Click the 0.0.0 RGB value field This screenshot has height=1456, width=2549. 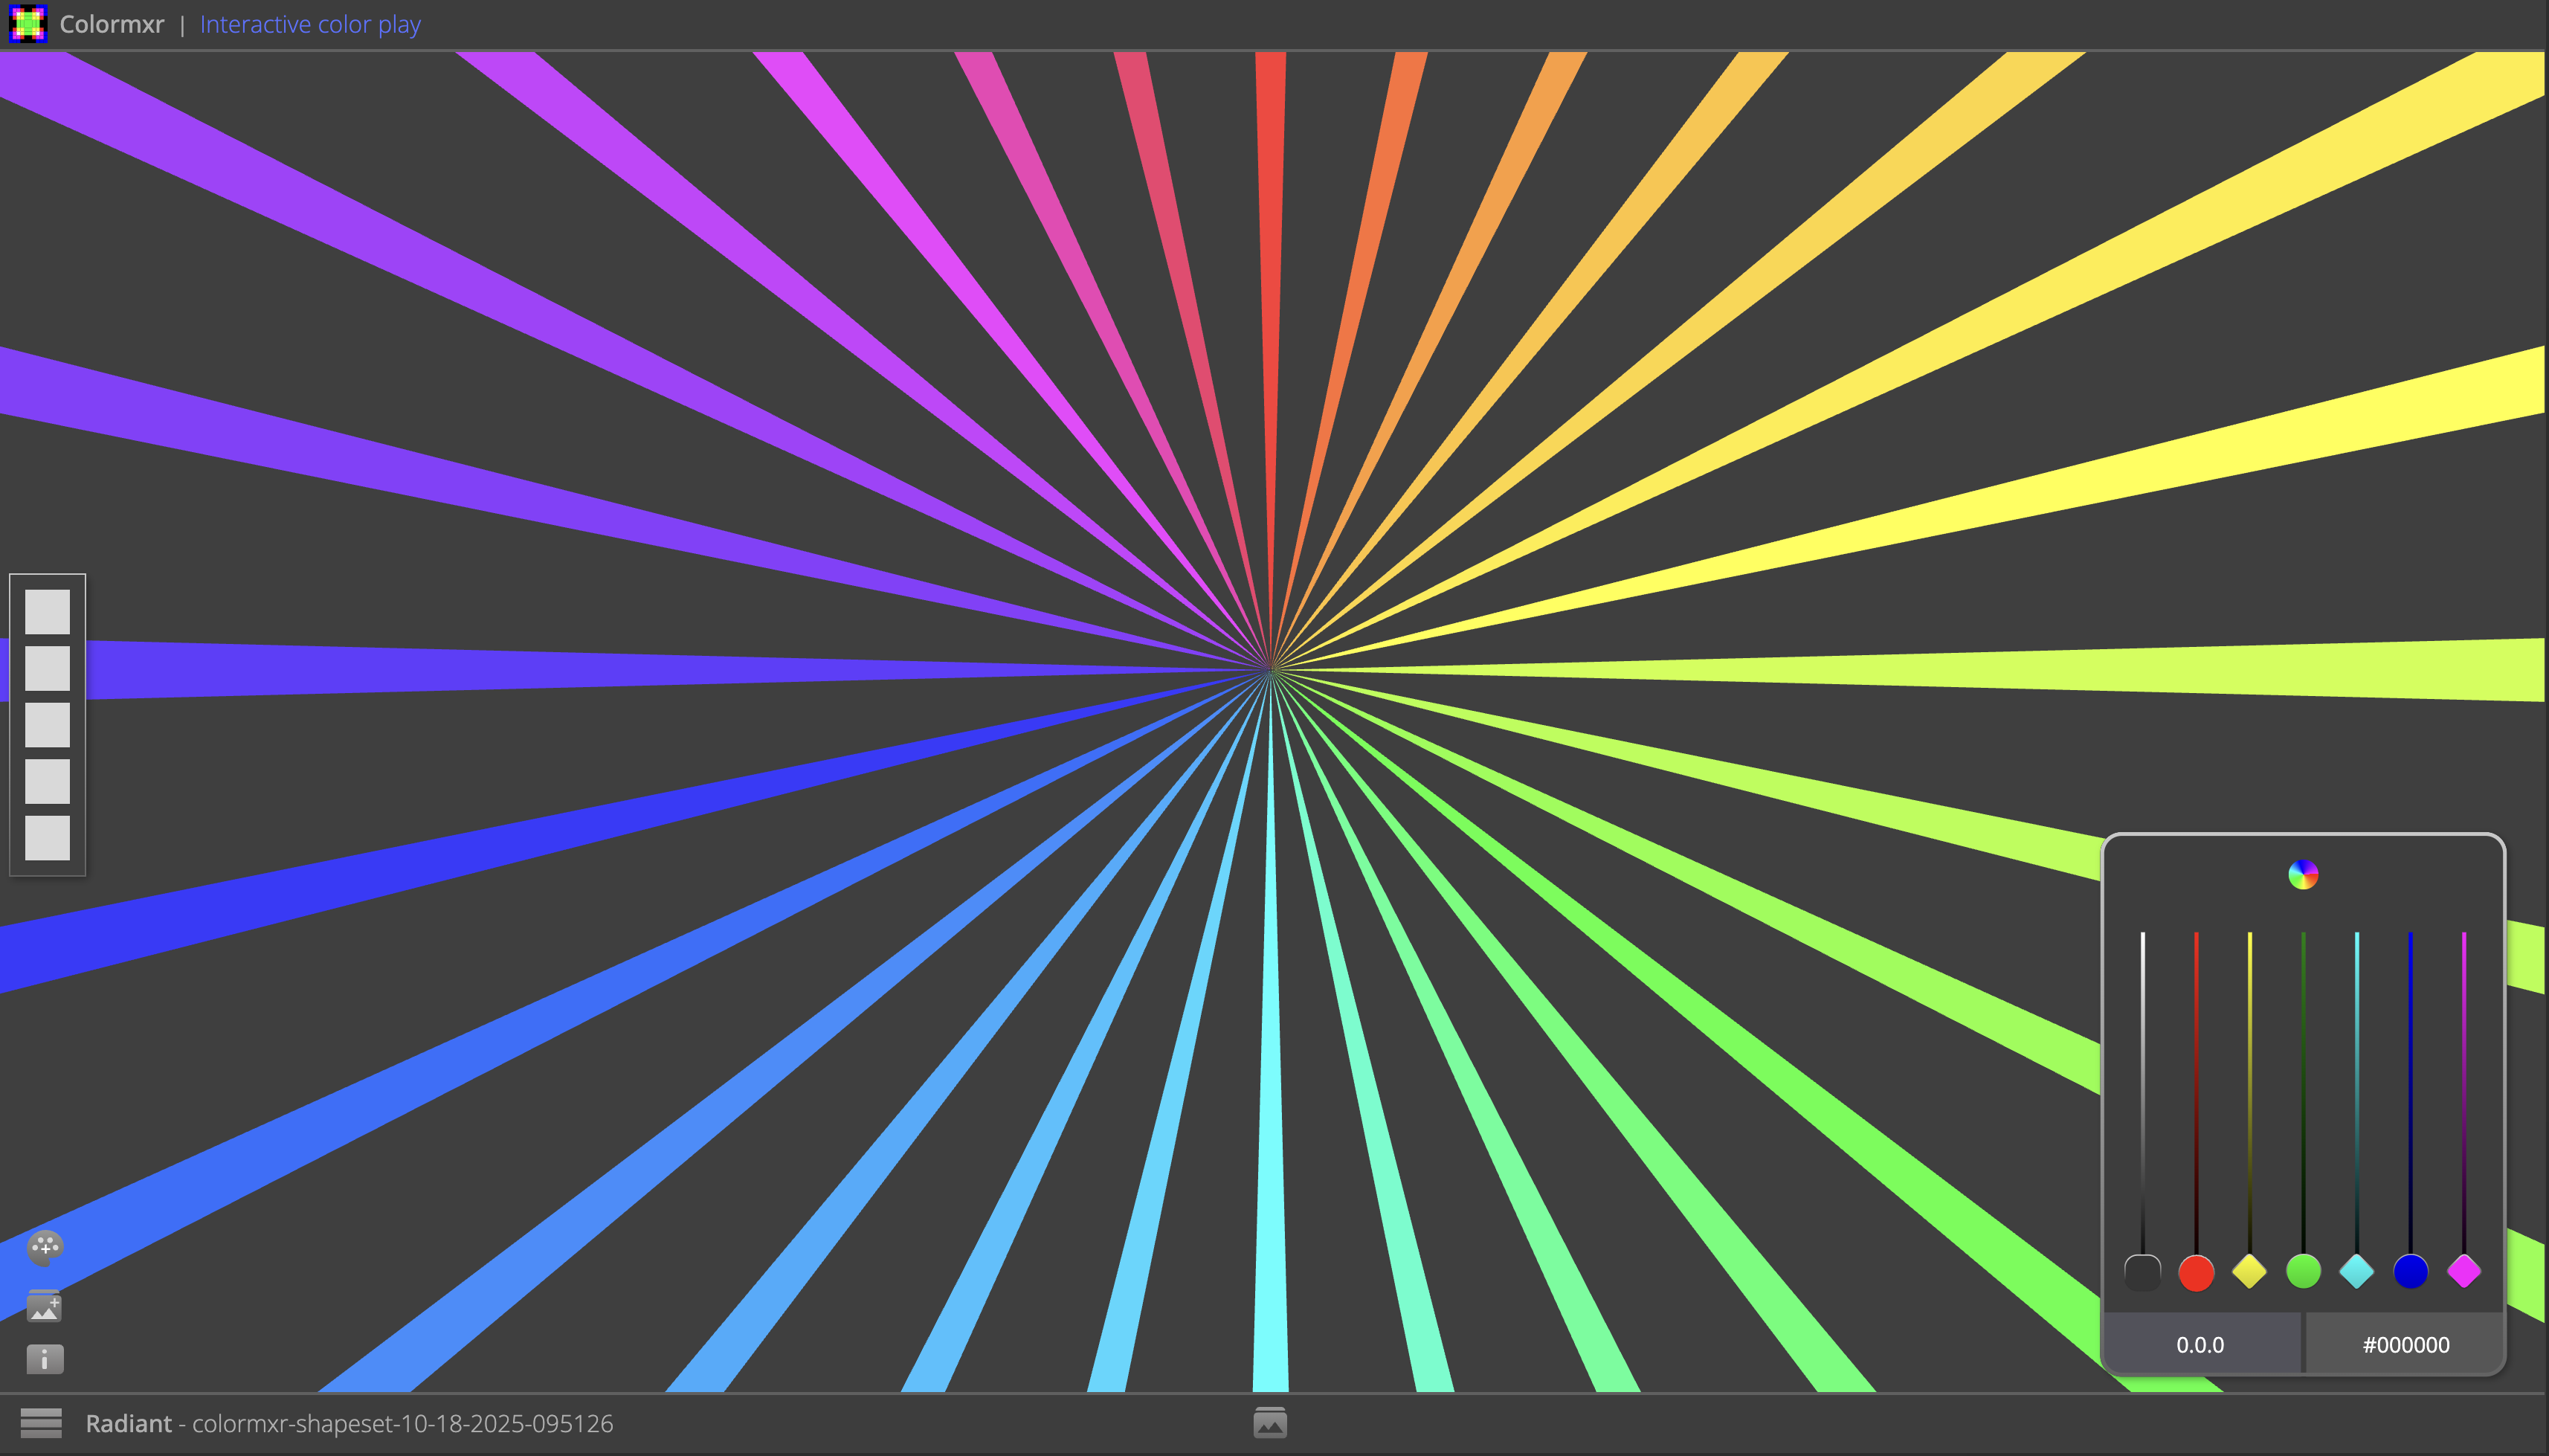point(2201,1344)
